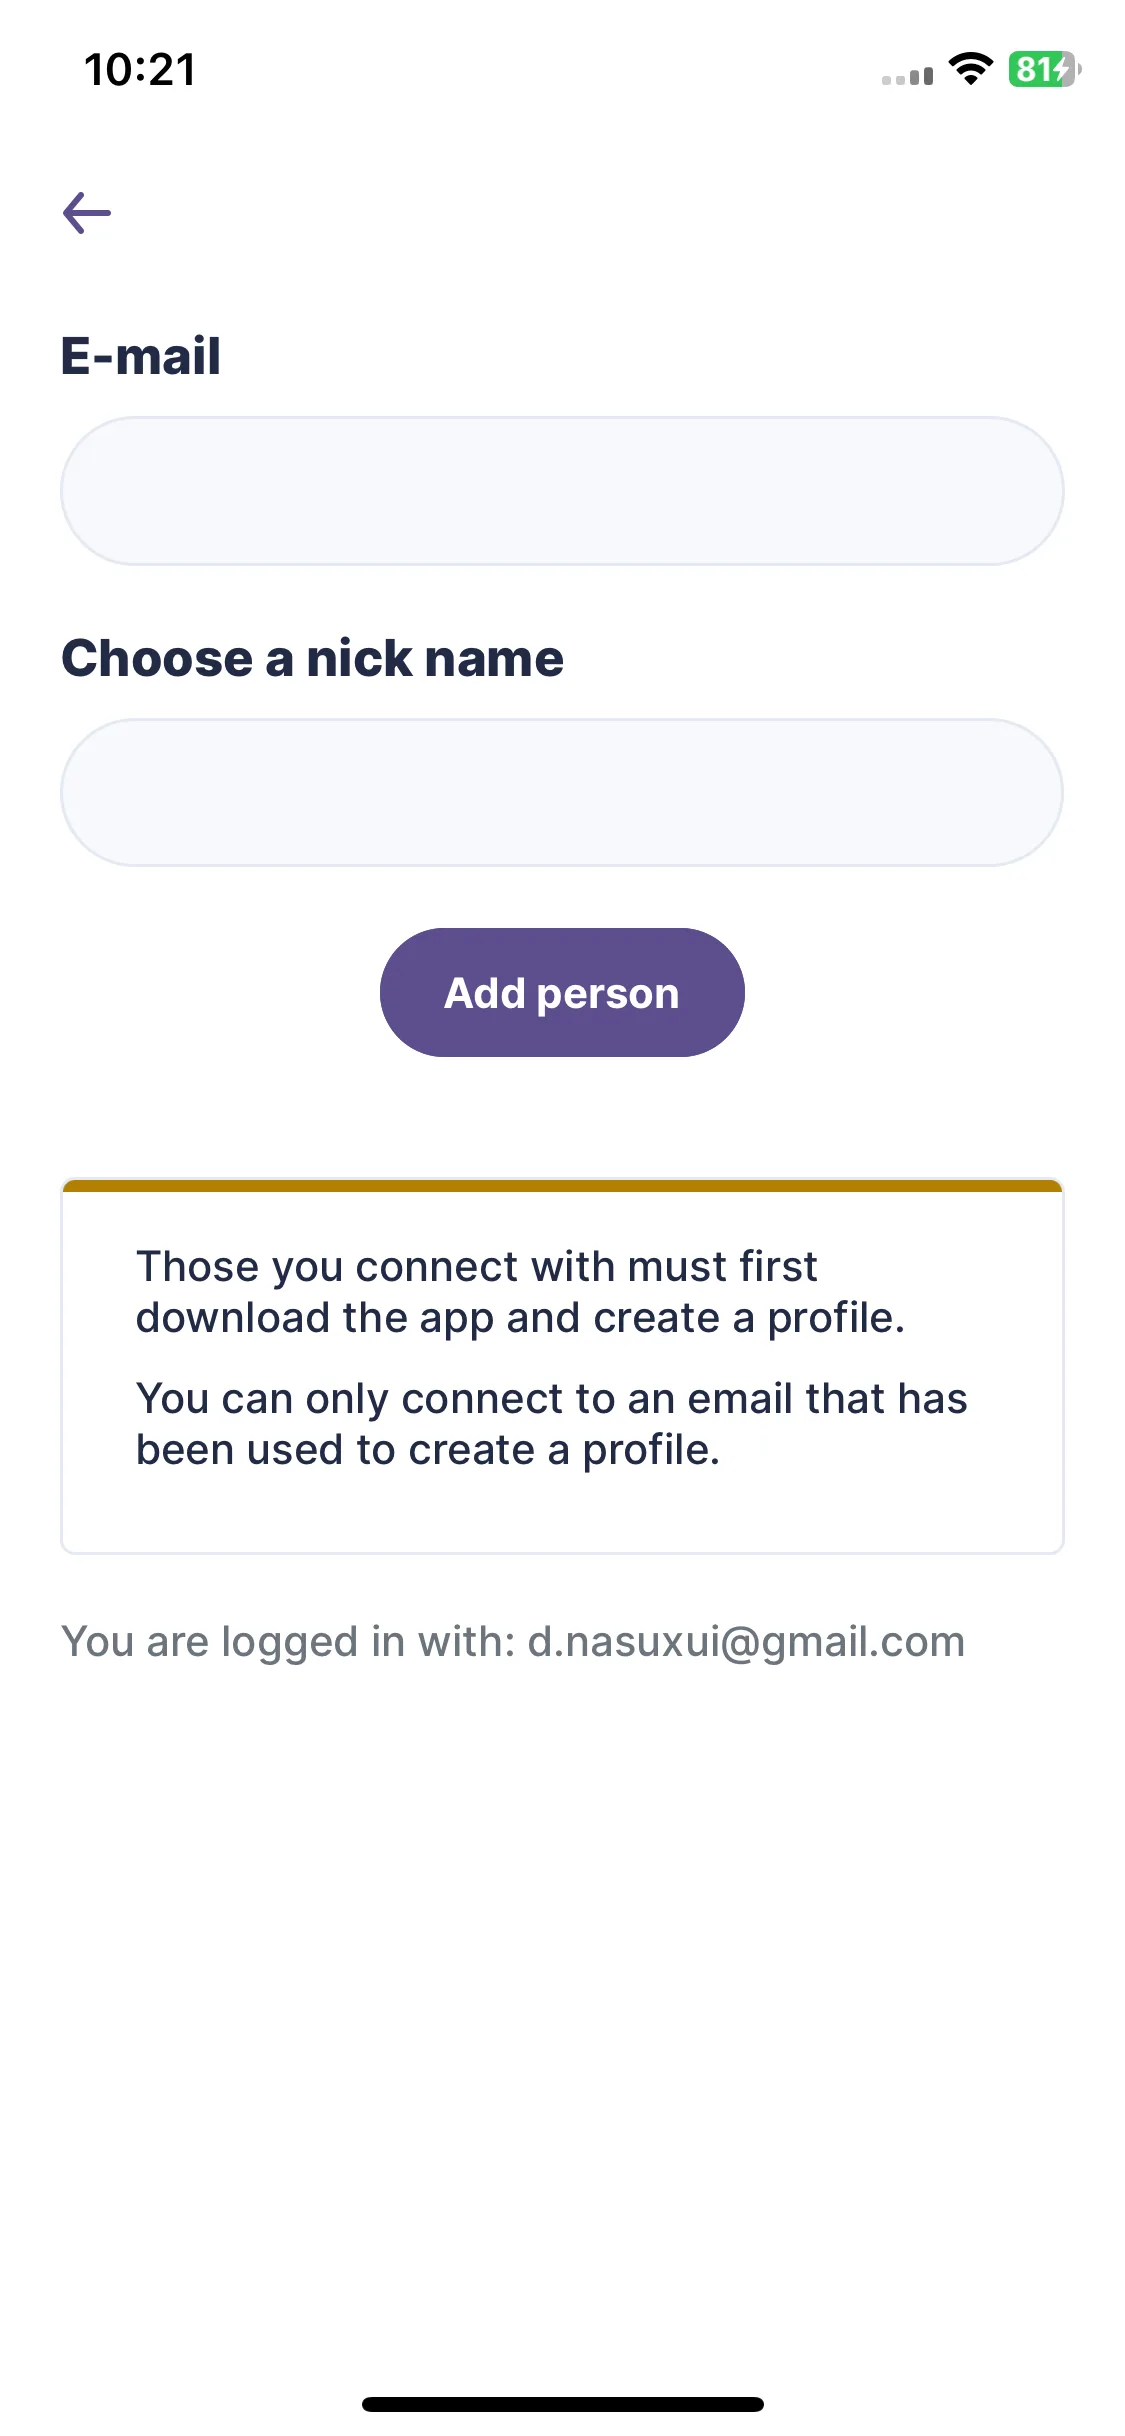
Task: Tap the Choose a nick name heading
Action: (x=312, y=659)
